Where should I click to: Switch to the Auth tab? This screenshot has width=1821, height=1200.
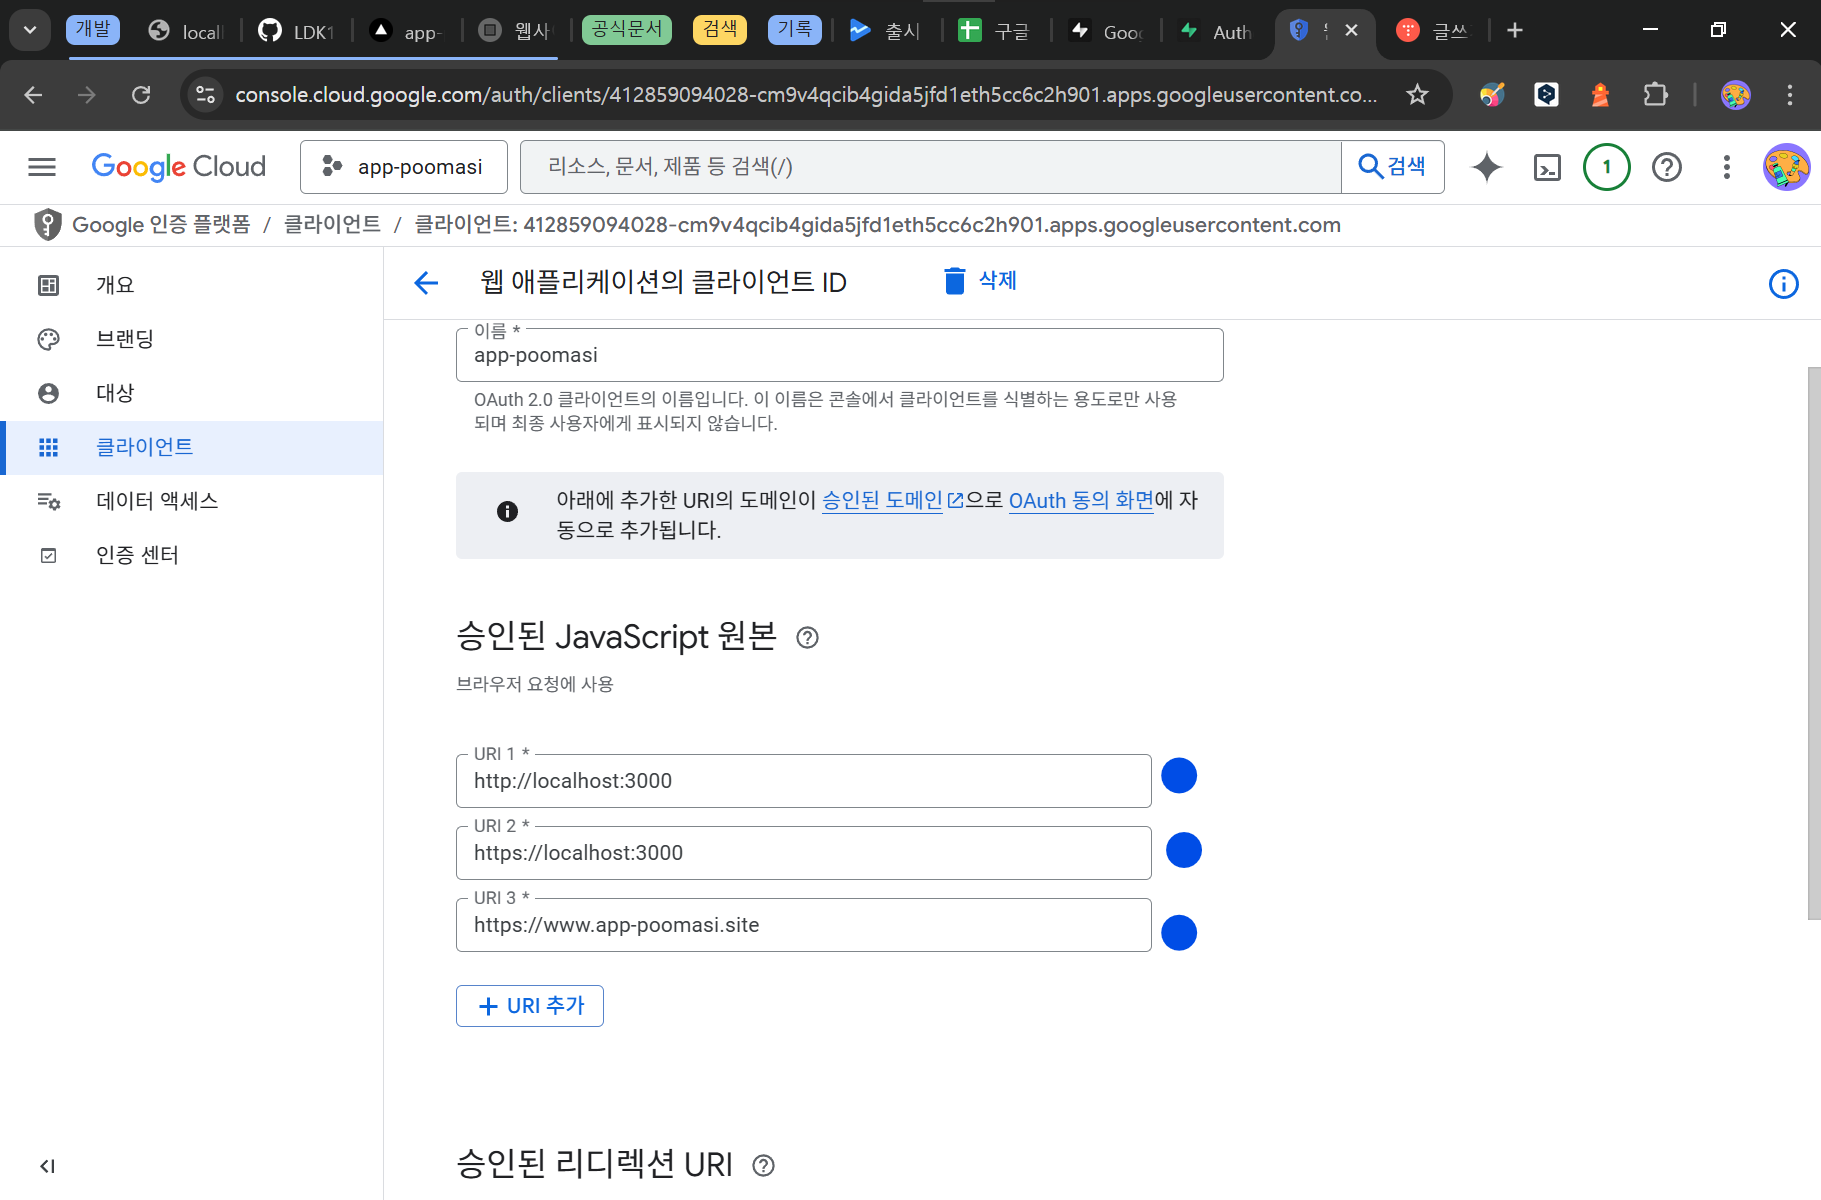(1217, 31)
